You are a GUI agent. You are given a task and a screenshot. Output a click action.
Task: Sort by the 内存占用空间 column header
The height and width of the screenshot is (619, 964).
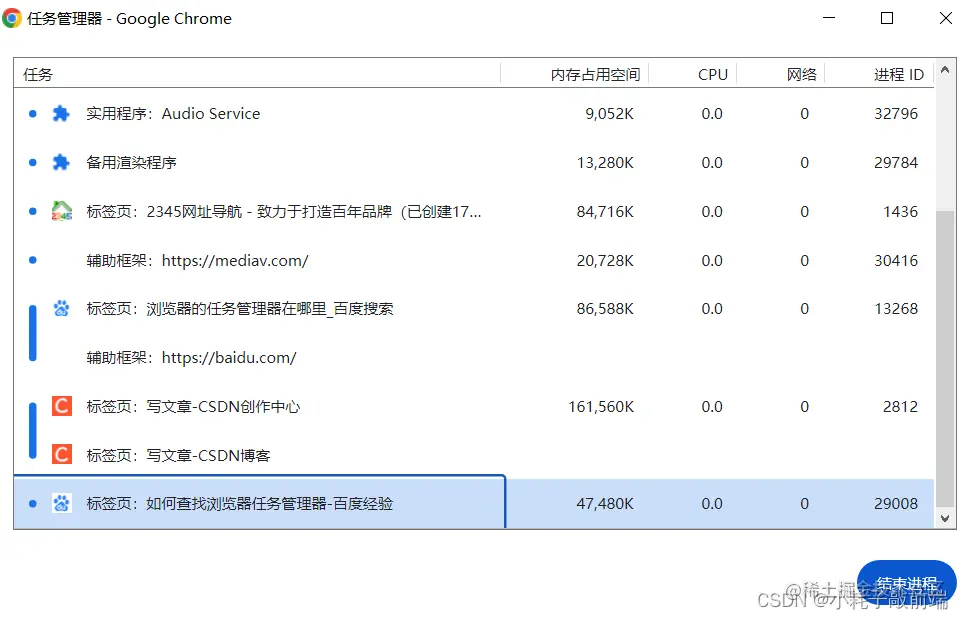[x=575, y=74]
